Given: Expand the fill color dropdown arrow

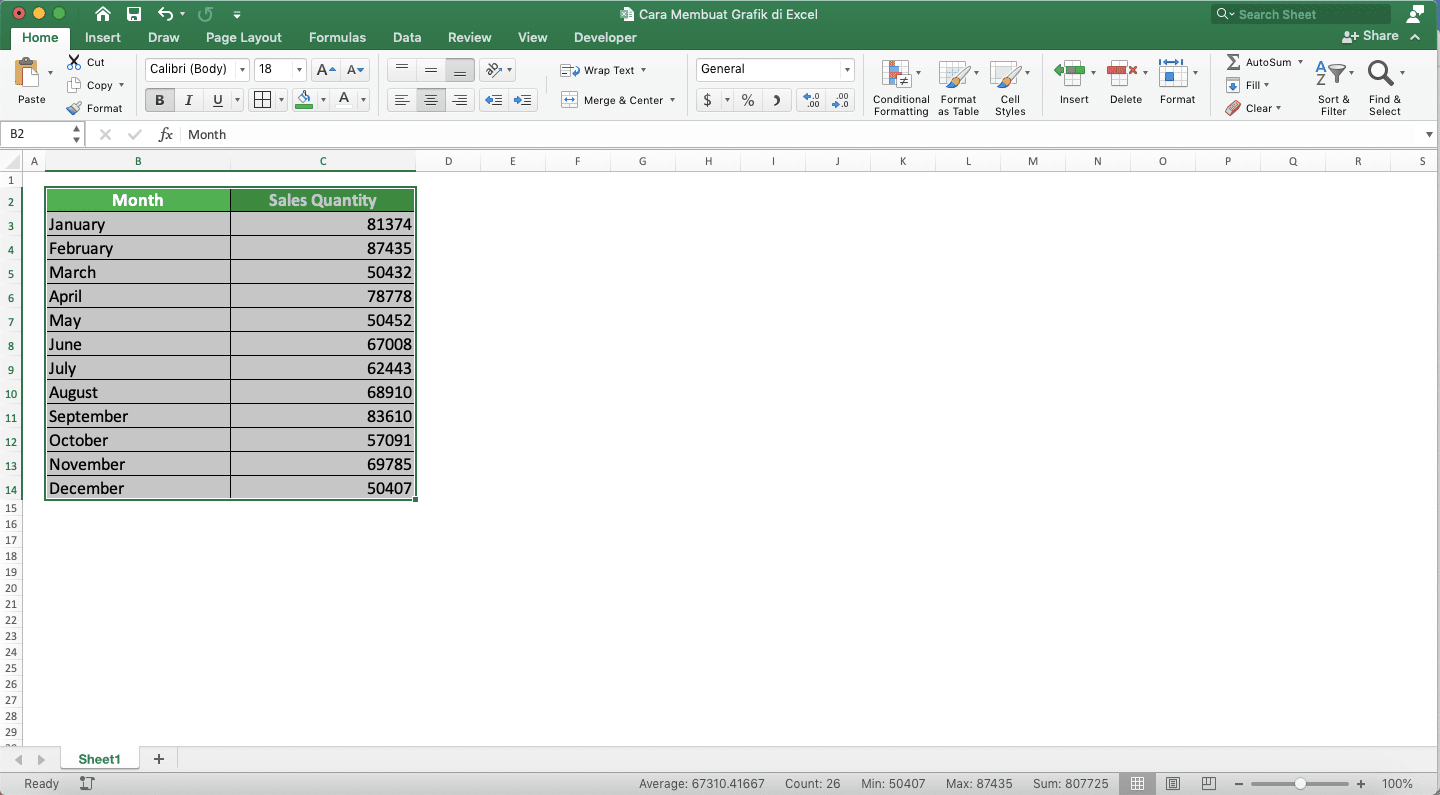Looking at the screenshot, I should click(x=323, y=100).
